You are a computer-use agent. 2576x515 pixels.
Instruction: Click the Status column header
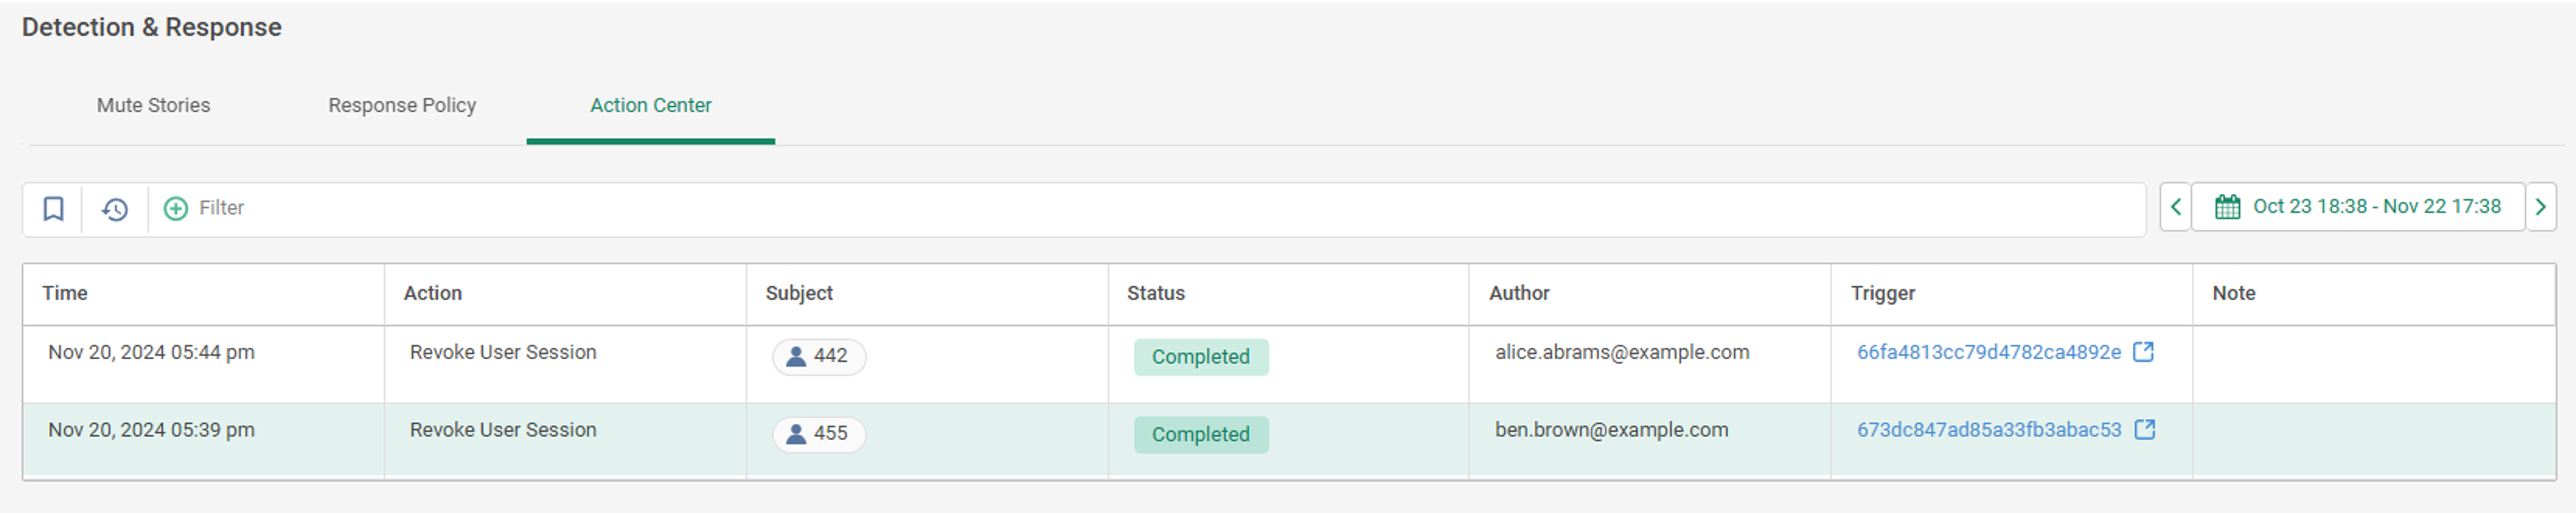tap(1155, 293)
